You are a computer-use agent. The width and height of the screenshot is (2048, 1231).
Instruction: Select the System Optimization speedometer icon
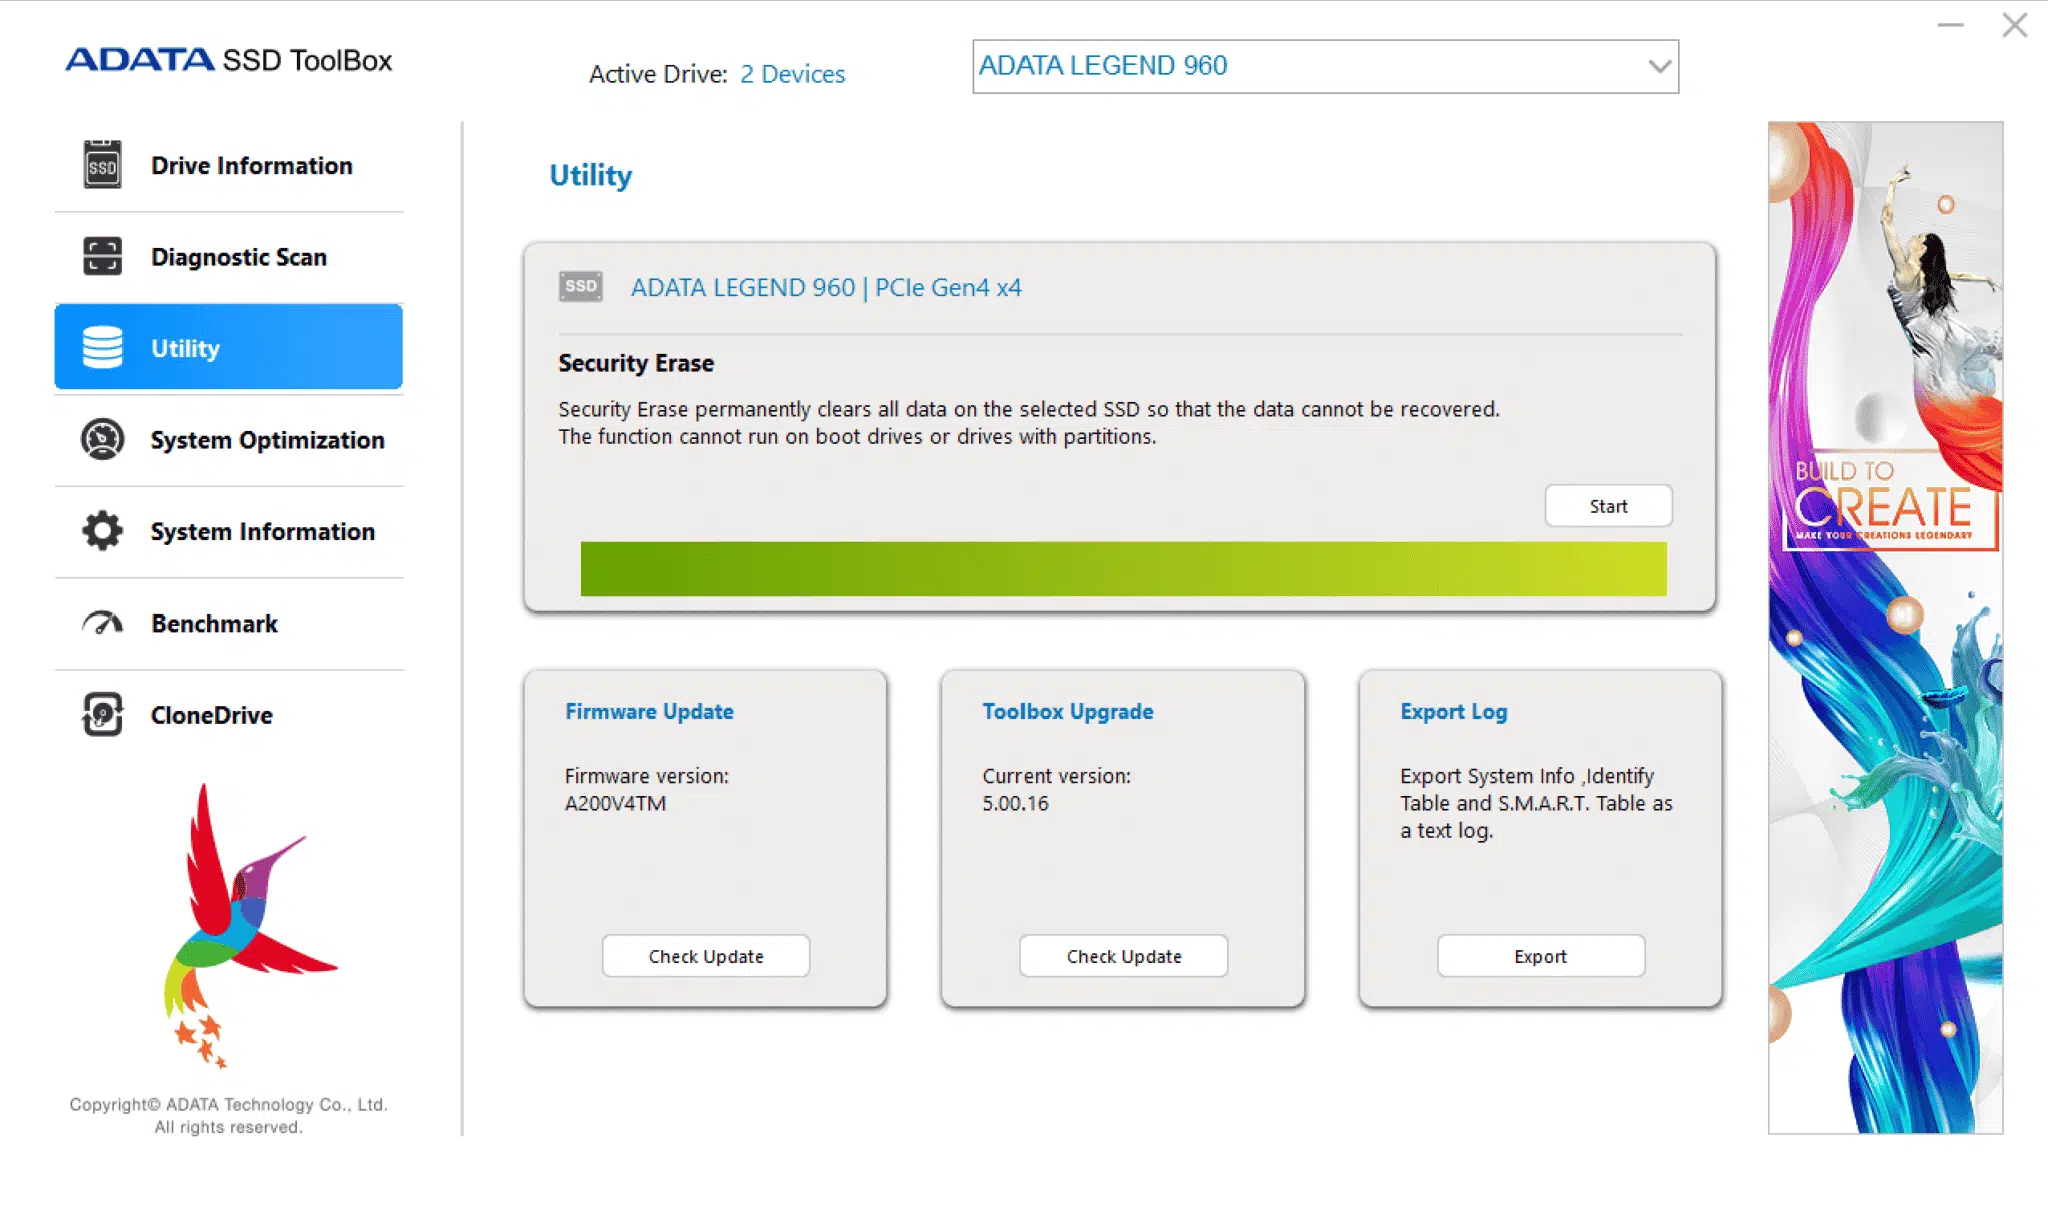click(x=100, y=440)
